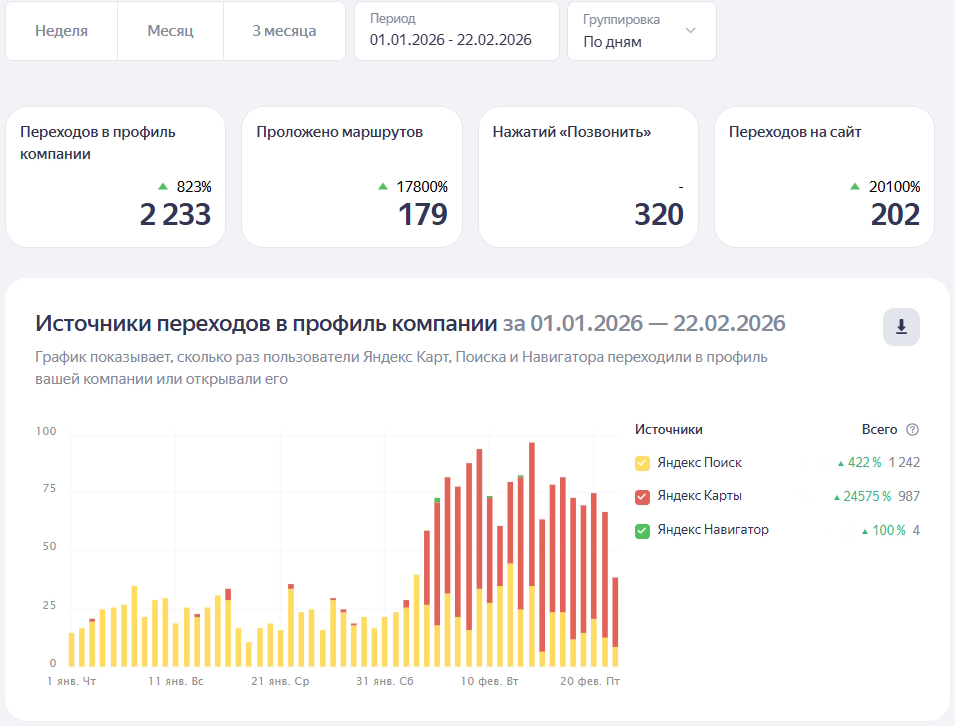Expand the Группировка dropdown
Image resolution: width=955 pixels, height=726 pixels.
641,31
